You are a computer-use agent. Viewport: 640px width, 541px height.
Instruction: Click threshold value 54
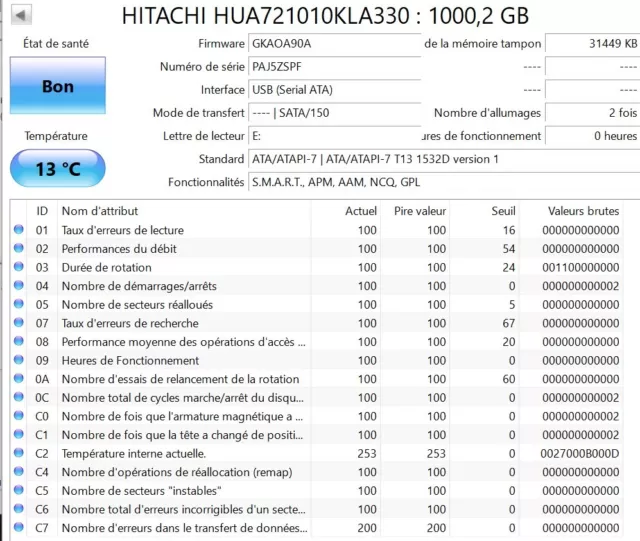509,248
